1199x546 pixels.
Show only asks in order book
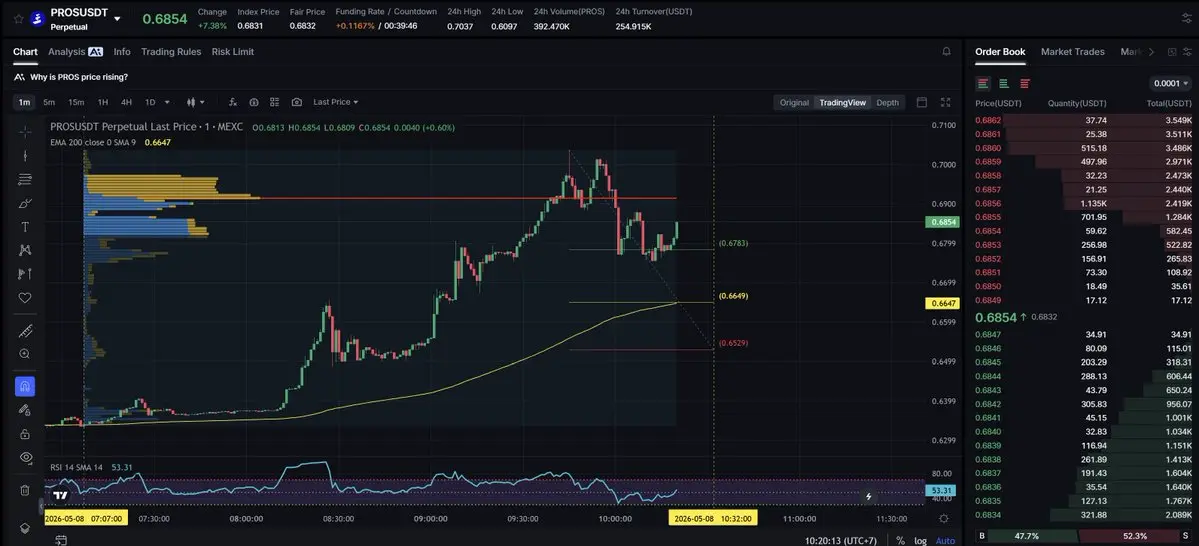click(x=1025, y=83)
